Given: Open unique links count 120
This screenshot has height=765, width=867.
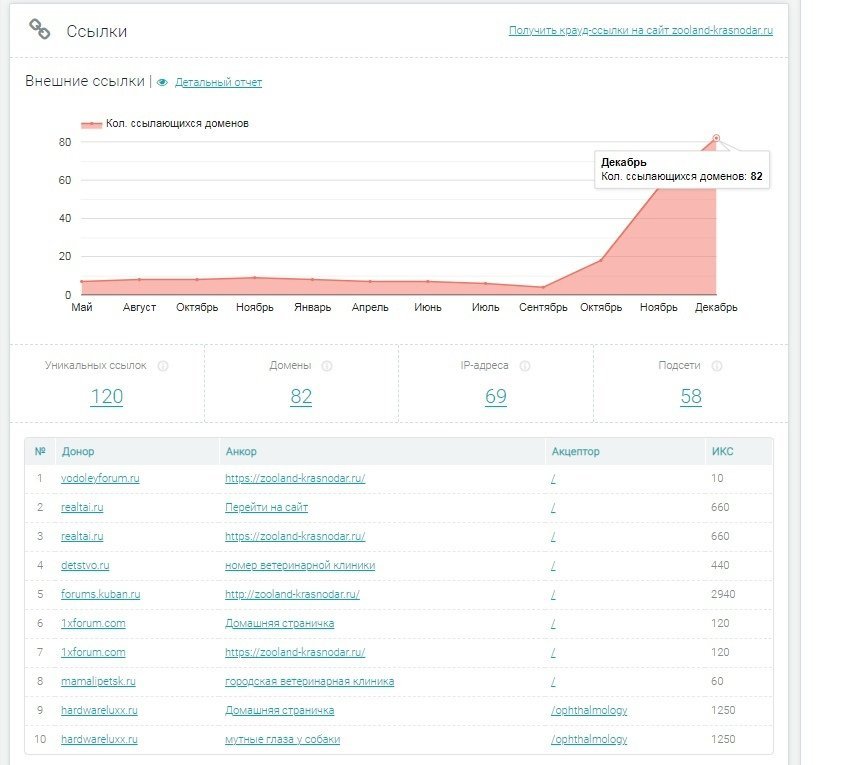Looking at the screenshot, I should [x=107, y=396].
